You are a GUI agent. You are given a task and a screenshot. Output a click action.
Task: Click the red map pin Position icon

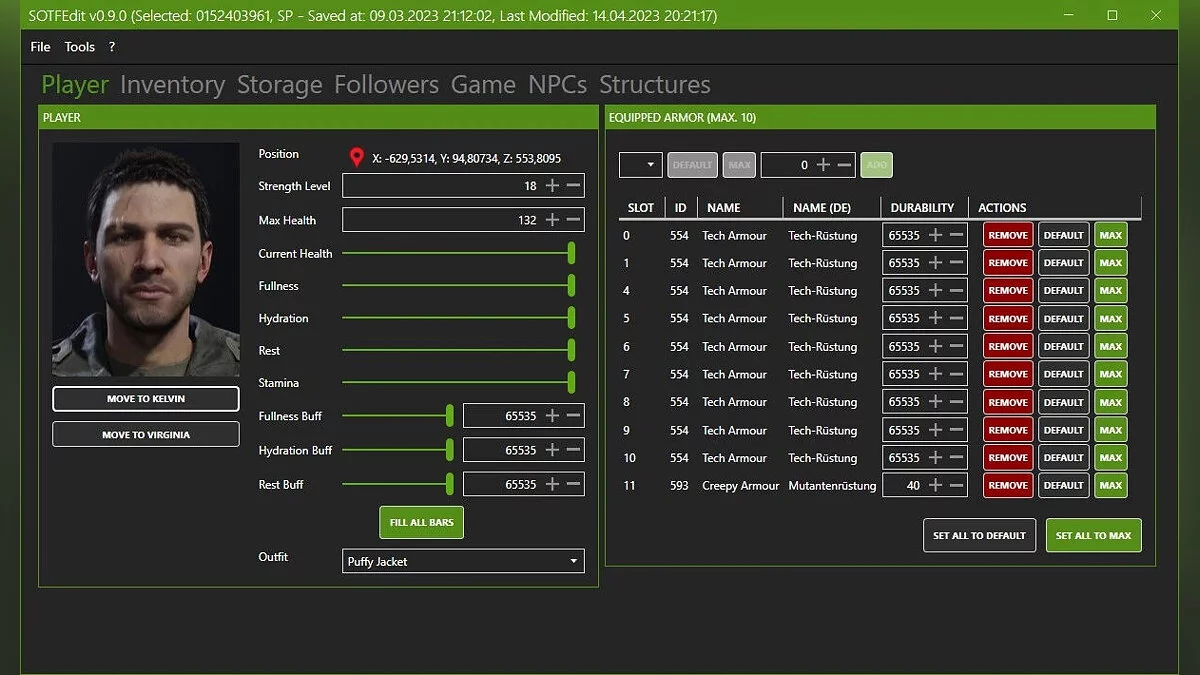point(356,157)
